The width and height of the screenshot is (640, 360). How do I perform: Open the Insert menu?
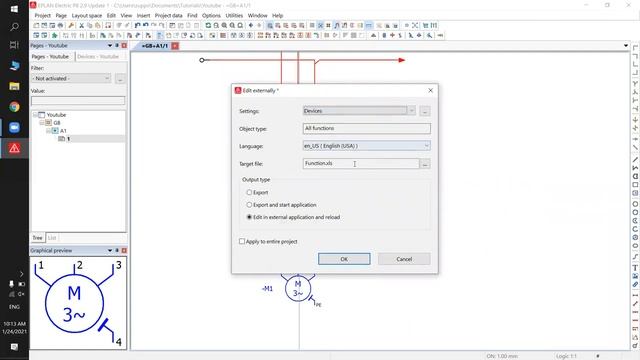tap(143, 16)
